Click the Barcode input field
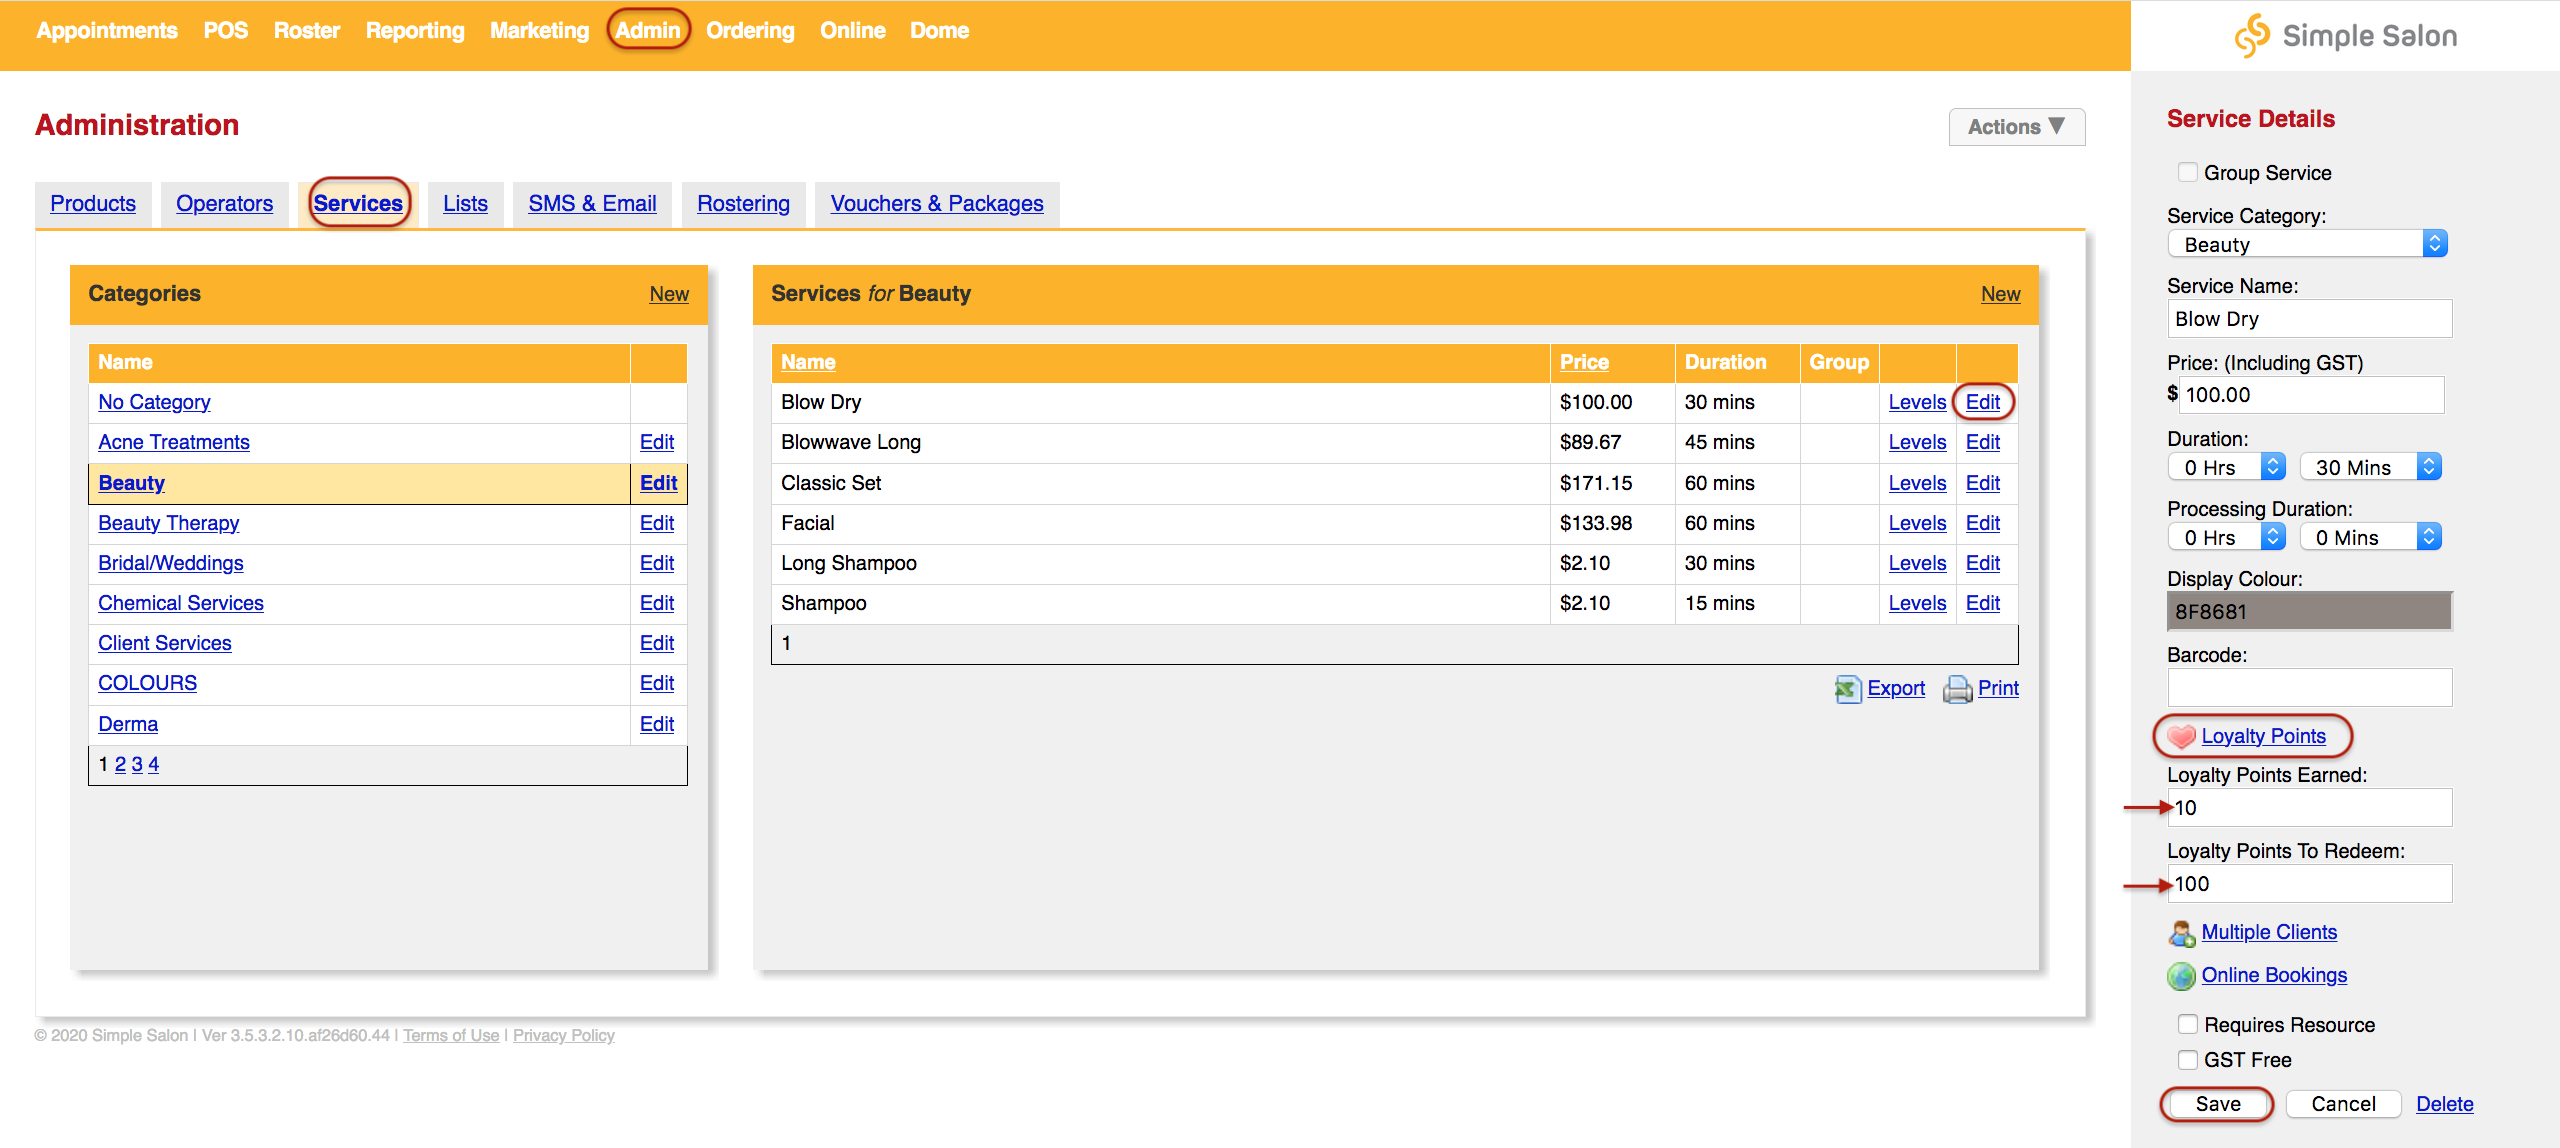Image resolution: width=2560 pixels, height=1148 pixels. click(2308, 687)
